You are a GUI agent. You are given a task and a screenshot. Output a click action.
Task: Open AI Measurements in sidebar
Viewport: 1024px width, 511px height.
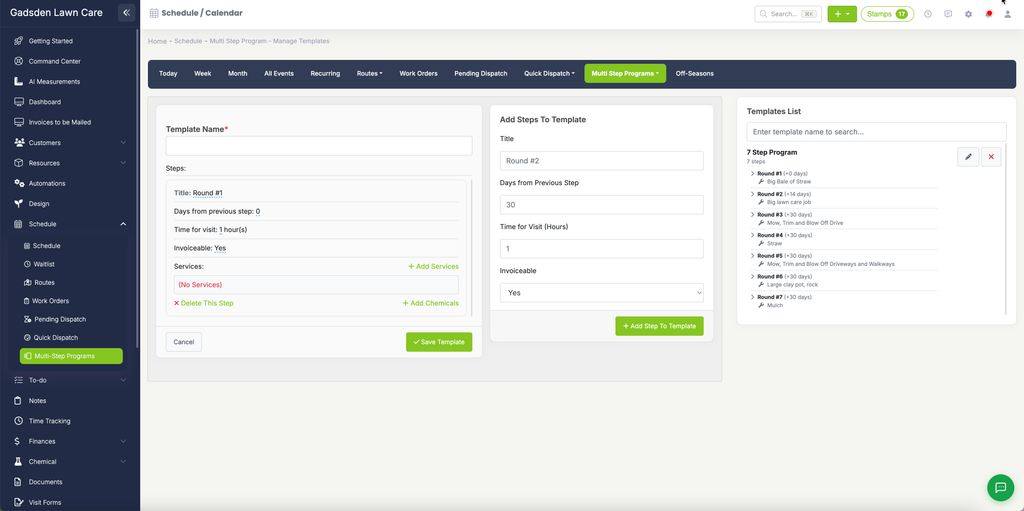tap(54, 82)
